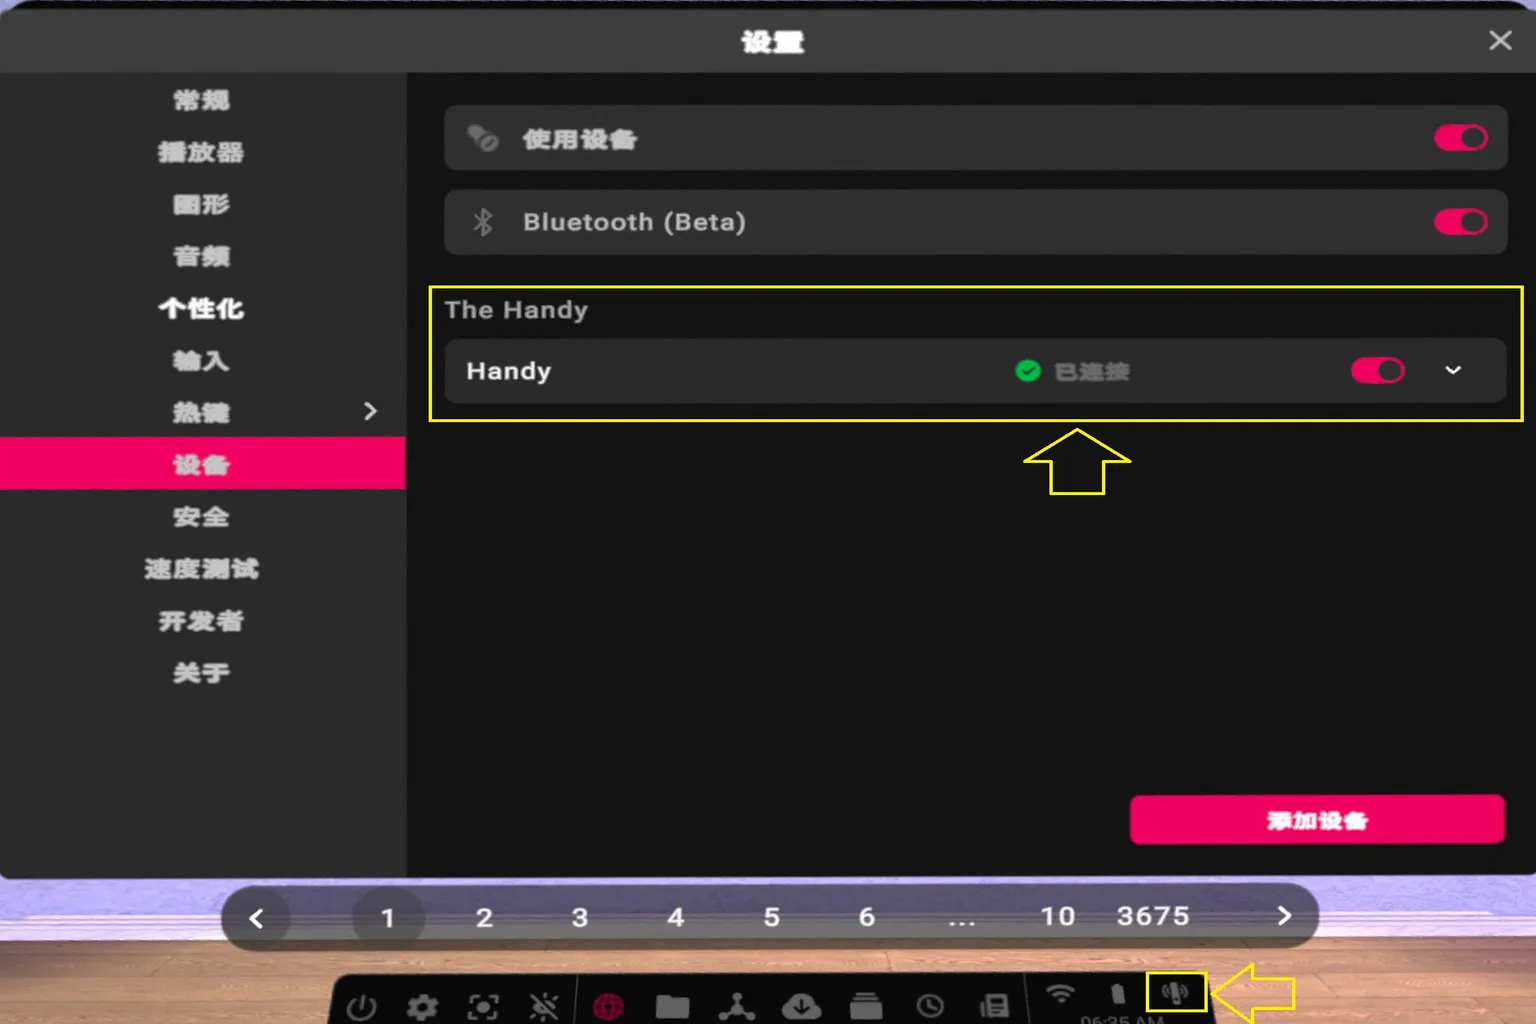Viewport: 1536px width, 1024px height.
Task: Turn off the Handy device toggle
Action: tap(1378, 371)
